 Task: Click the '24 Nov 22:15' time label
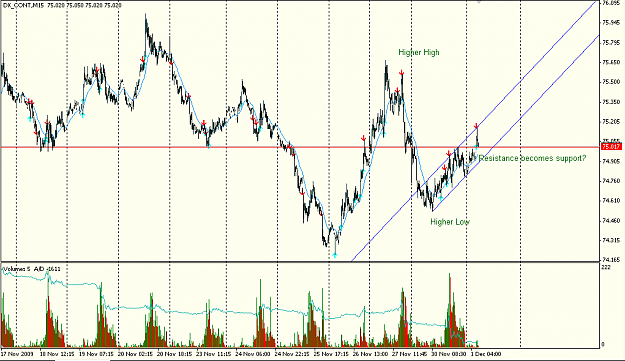point(291,354)
